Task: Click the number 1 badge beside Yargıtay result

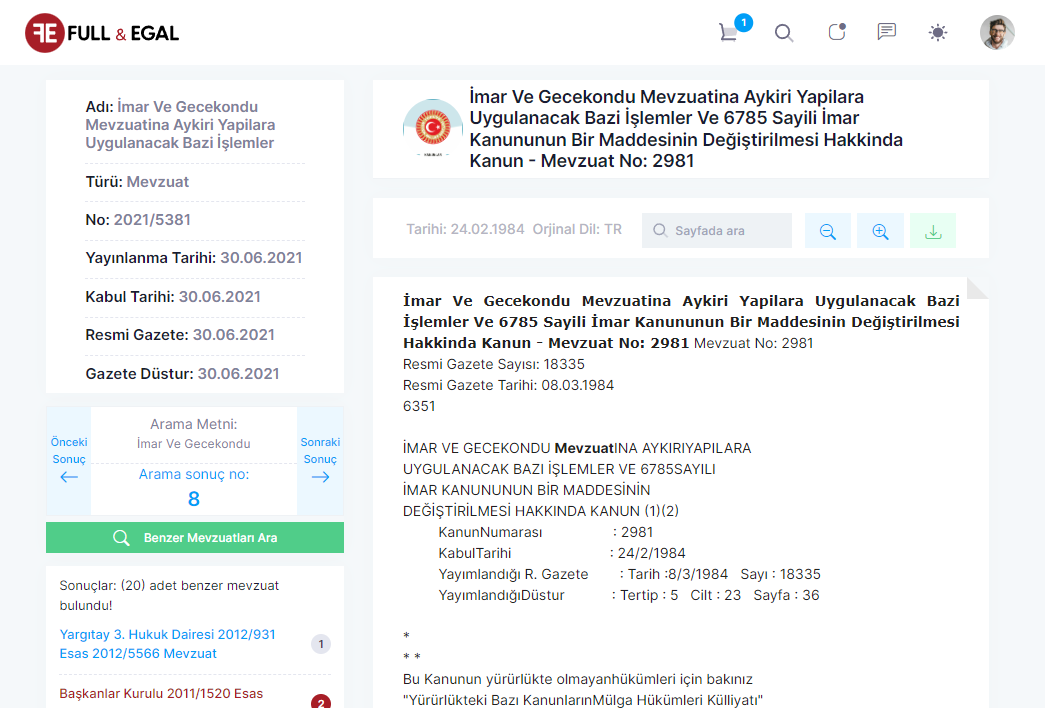Action: tap(321, 644)
